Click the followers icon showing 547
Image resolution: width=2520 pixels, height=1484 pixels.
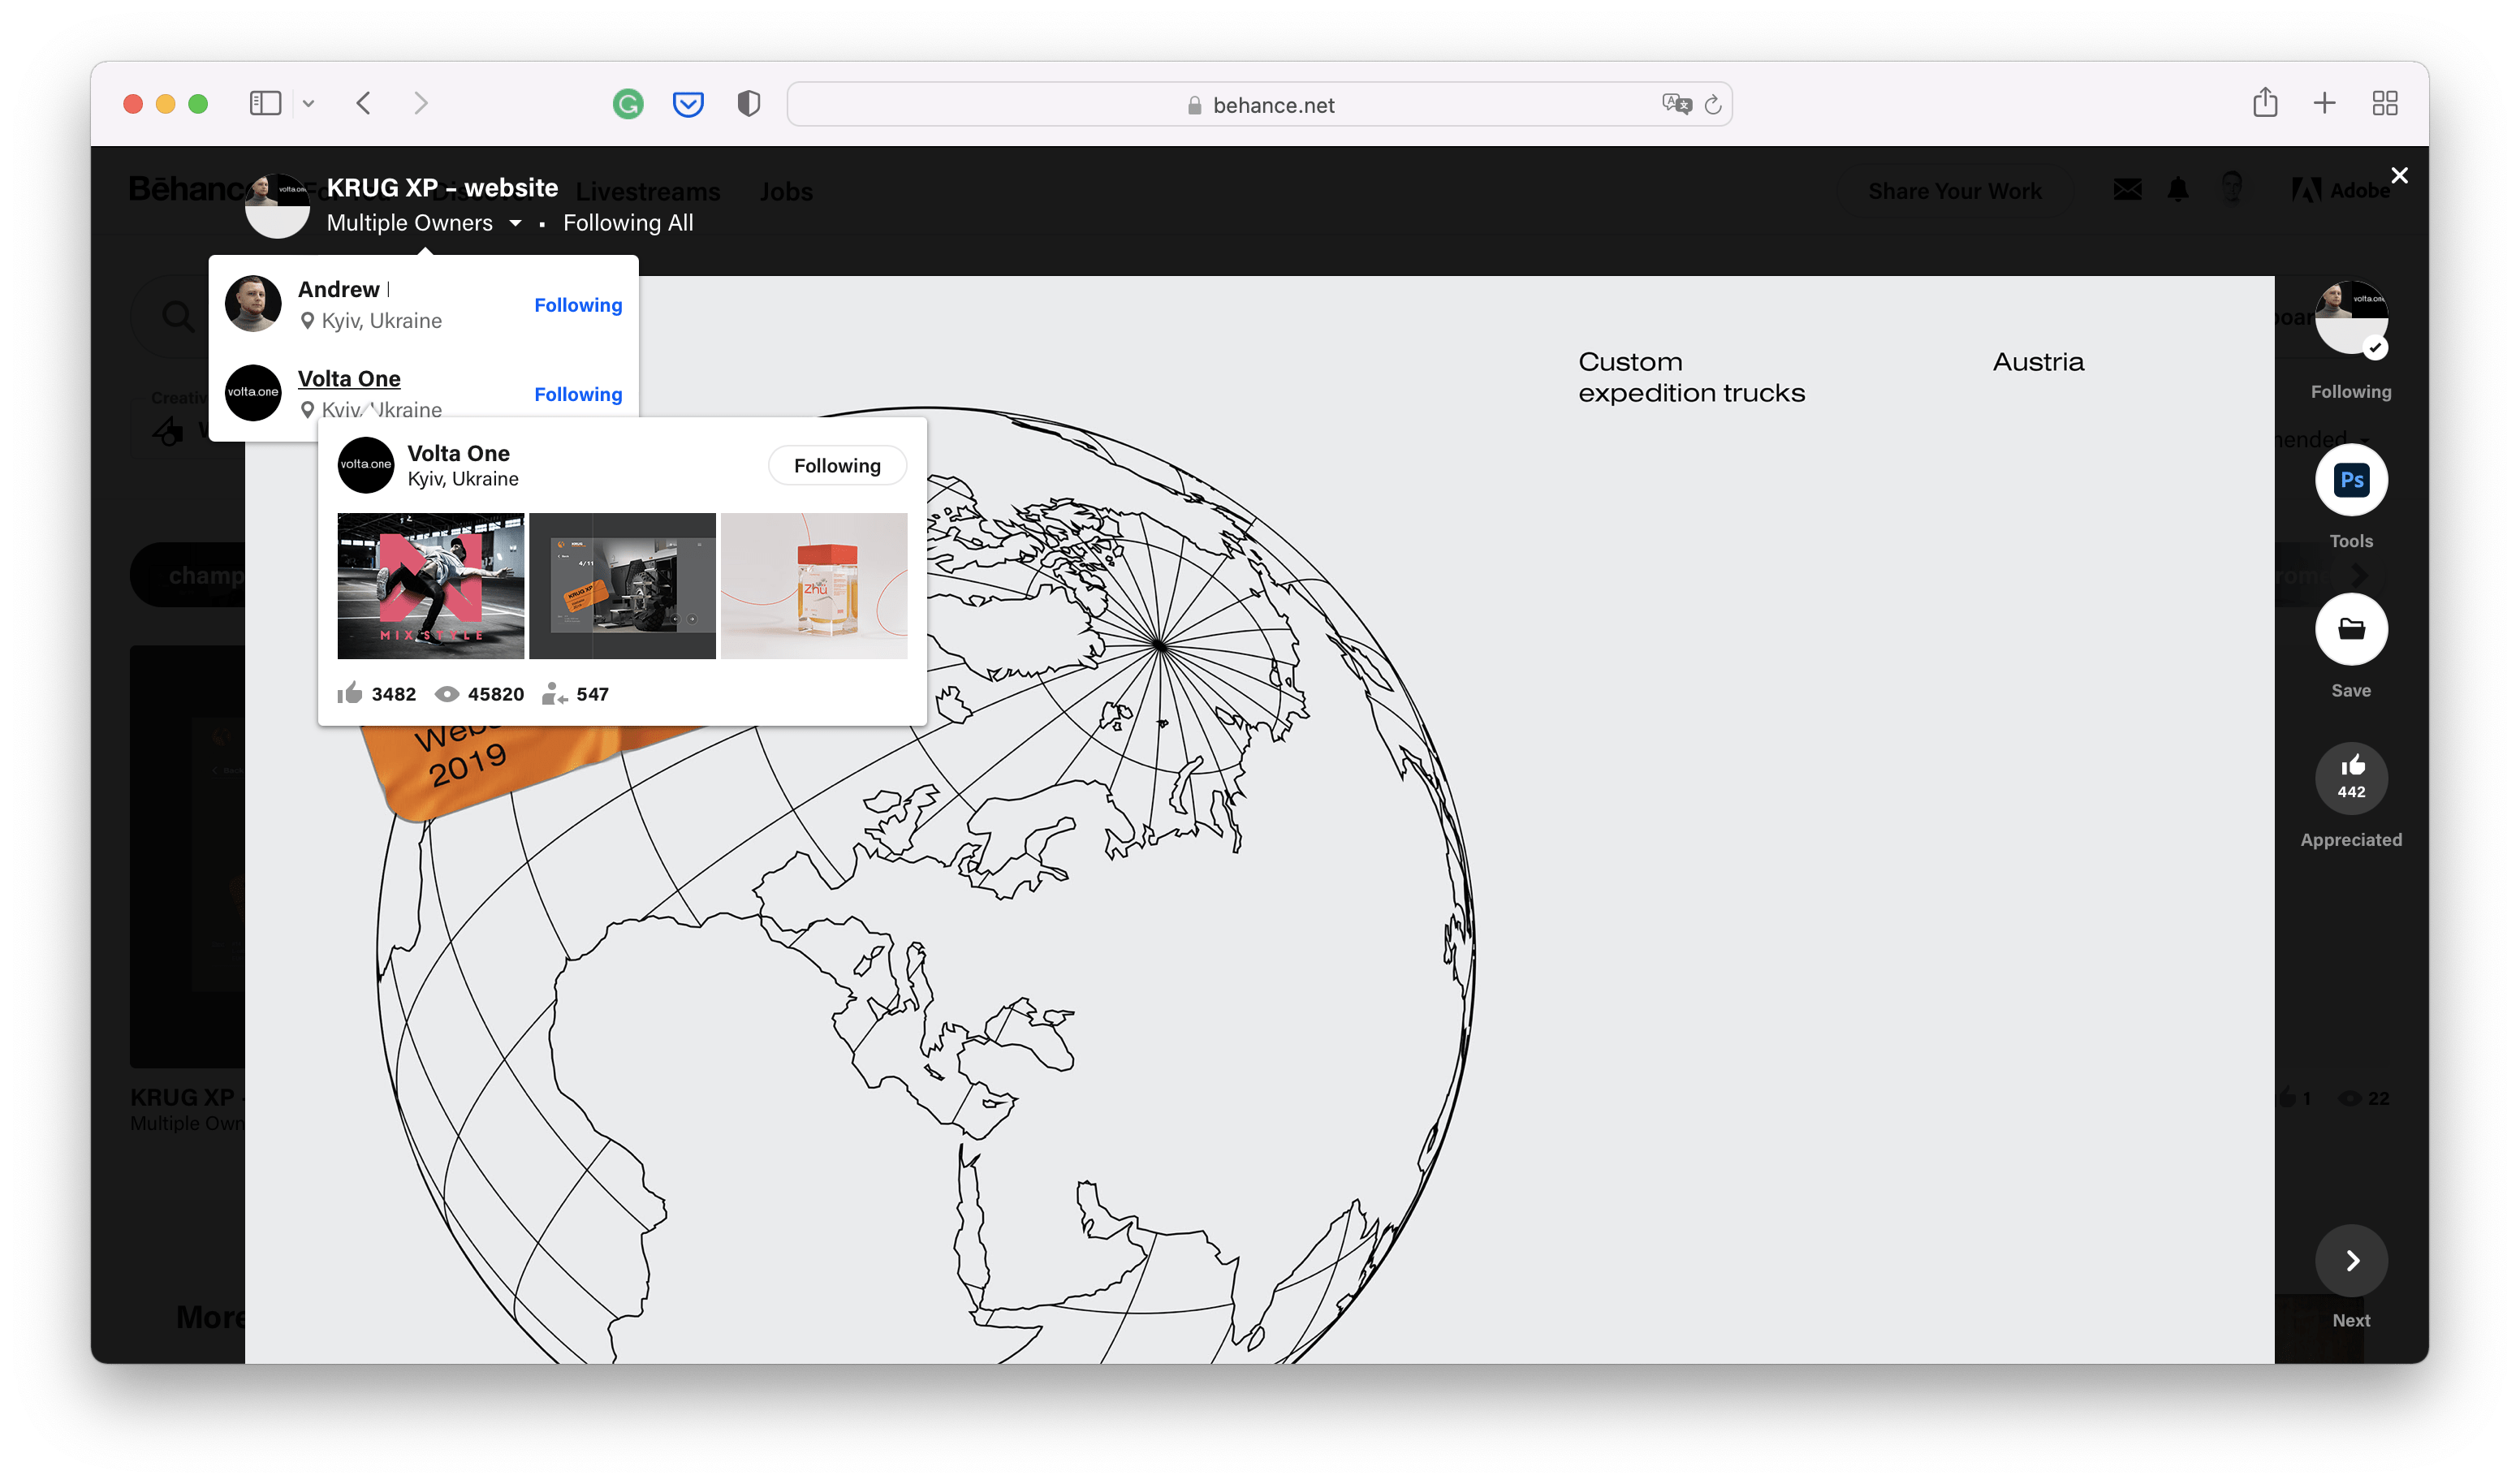tap(555, 694)
